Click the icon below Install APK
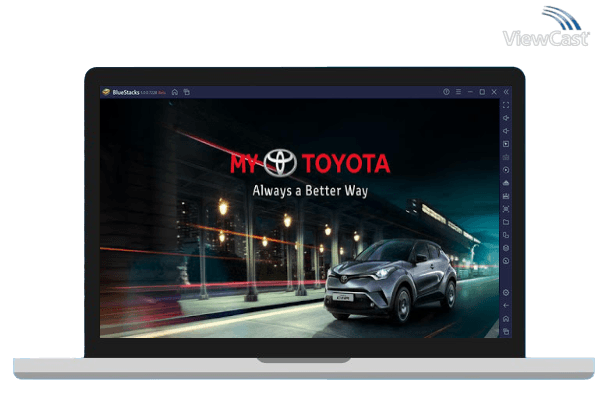The image size is (602, 414). tap(506, 196)
